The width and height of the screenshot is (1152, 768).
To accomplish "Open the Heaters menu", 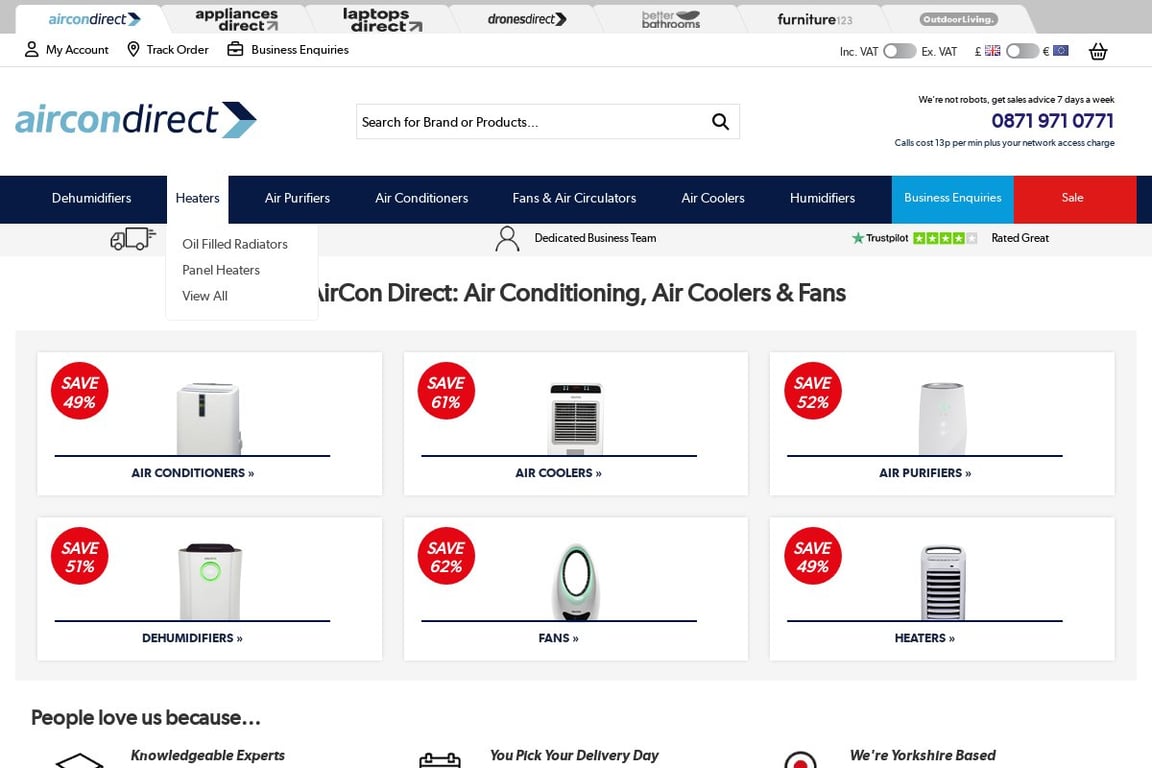I will [198, 198].
